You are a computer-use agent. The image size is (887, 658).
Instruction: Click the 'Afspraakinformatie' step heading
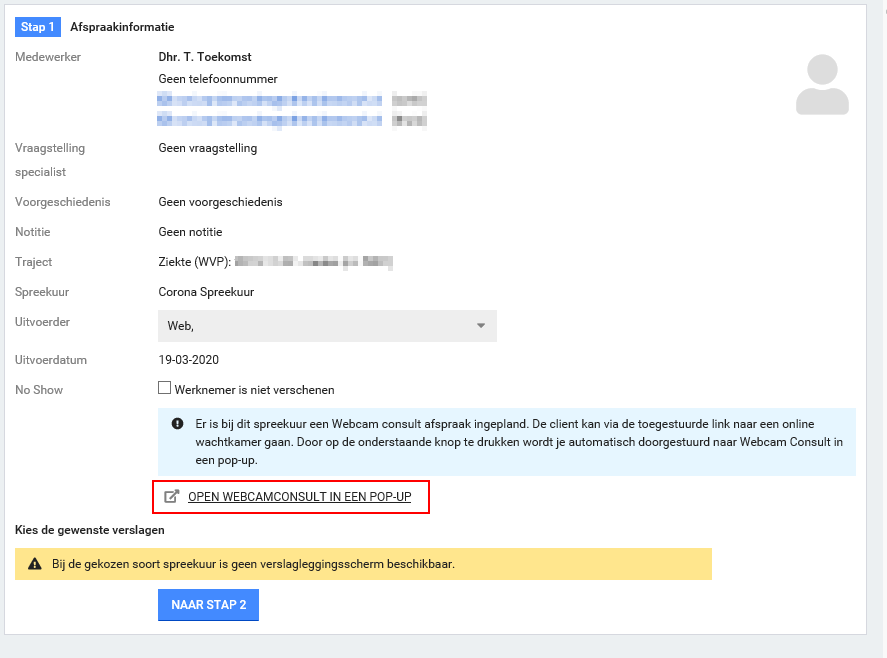pyautogui.click(x=121, y=27)
